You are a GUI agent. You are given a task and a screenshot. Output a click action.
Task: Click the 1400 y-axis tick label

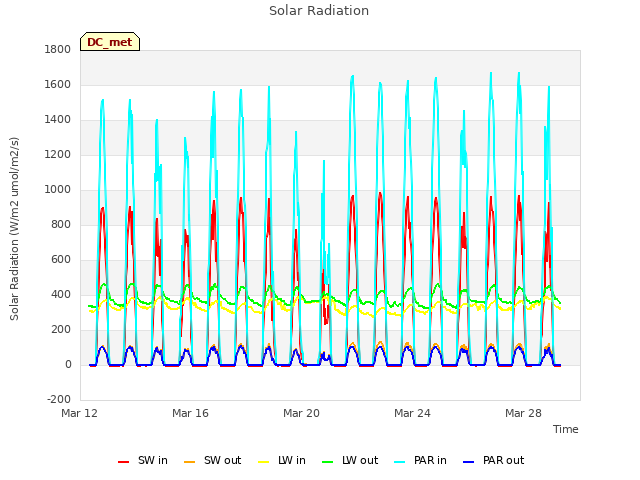pyautogui.click(x=58, y=120)
